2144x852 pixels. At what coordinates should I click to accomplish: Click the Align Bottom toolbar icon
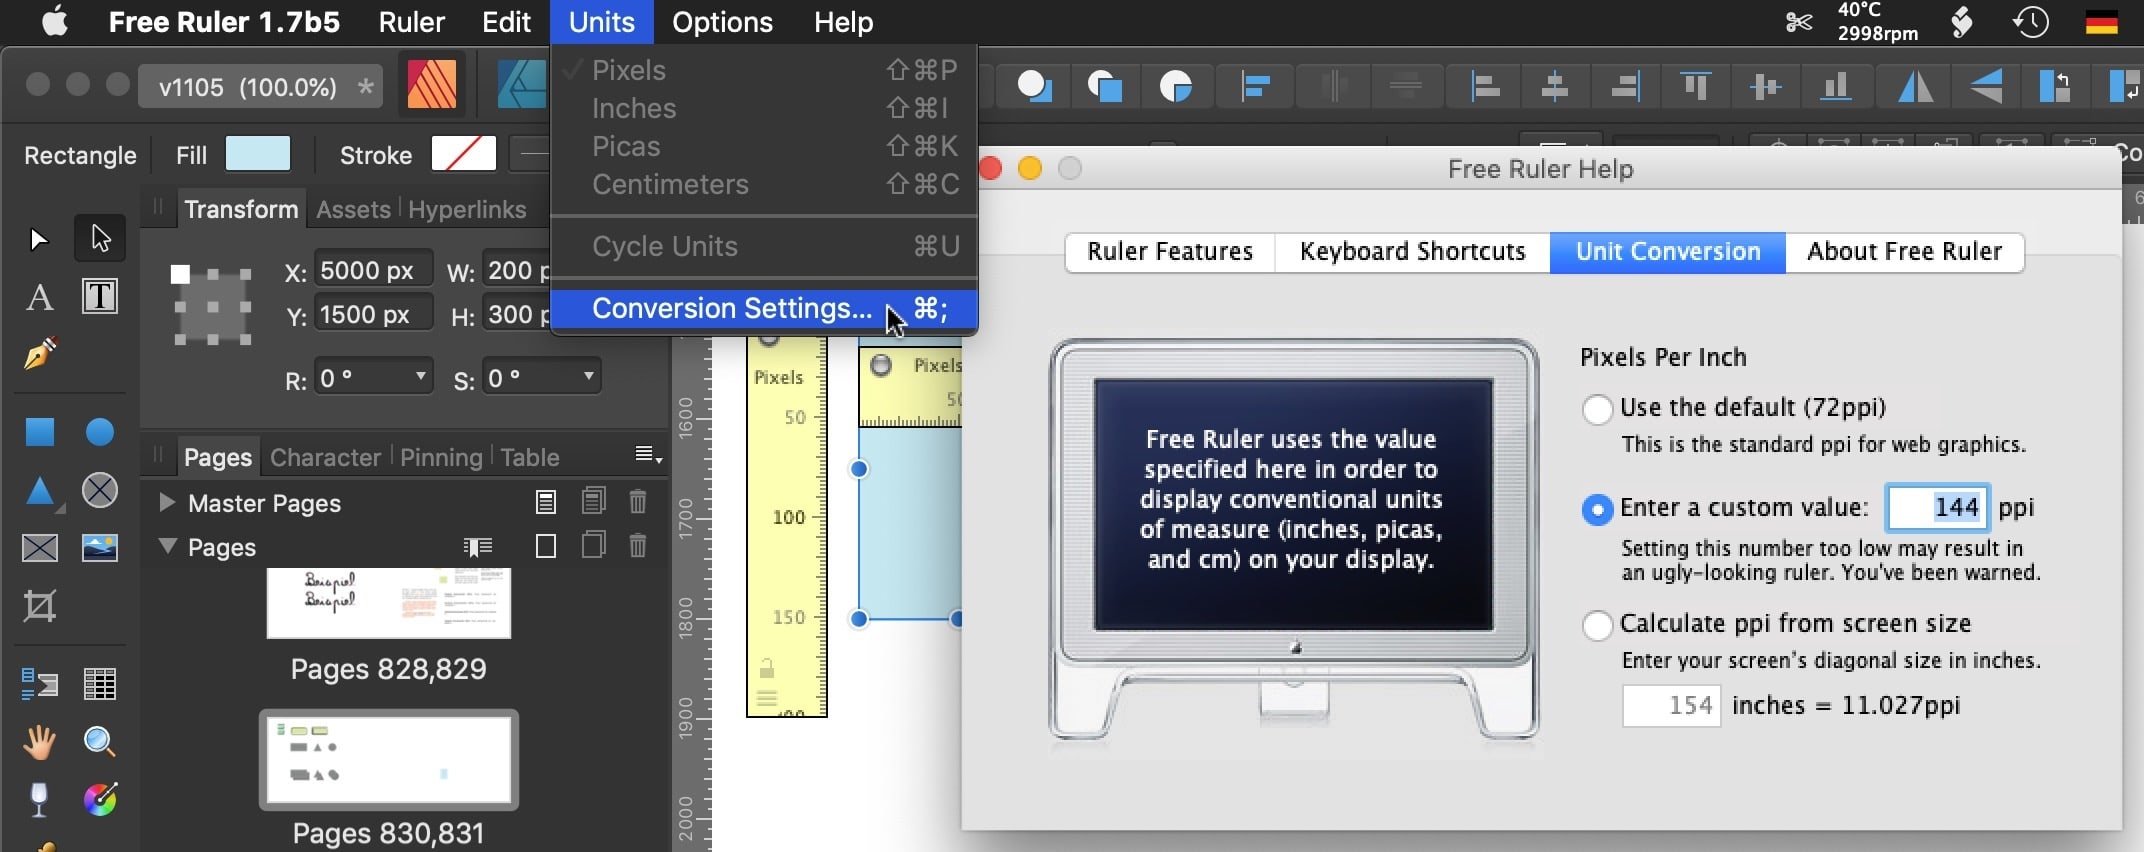click(1835, 87)
